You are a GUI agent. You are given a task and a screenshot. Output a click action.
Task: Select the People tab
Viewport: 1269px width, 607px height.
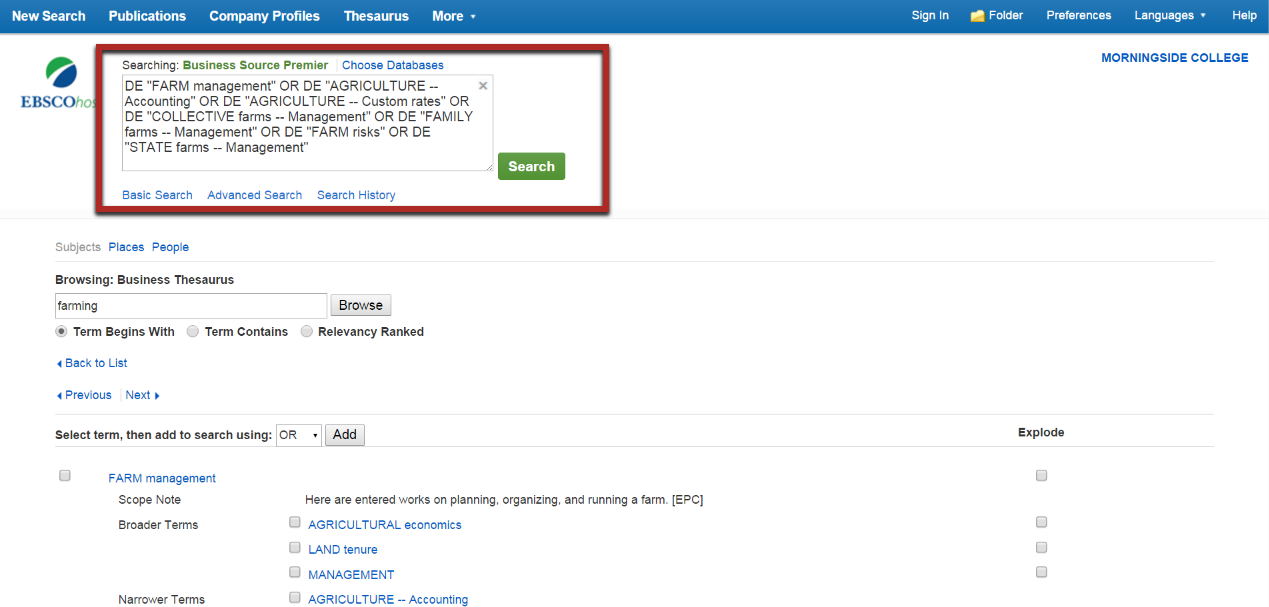170,247
